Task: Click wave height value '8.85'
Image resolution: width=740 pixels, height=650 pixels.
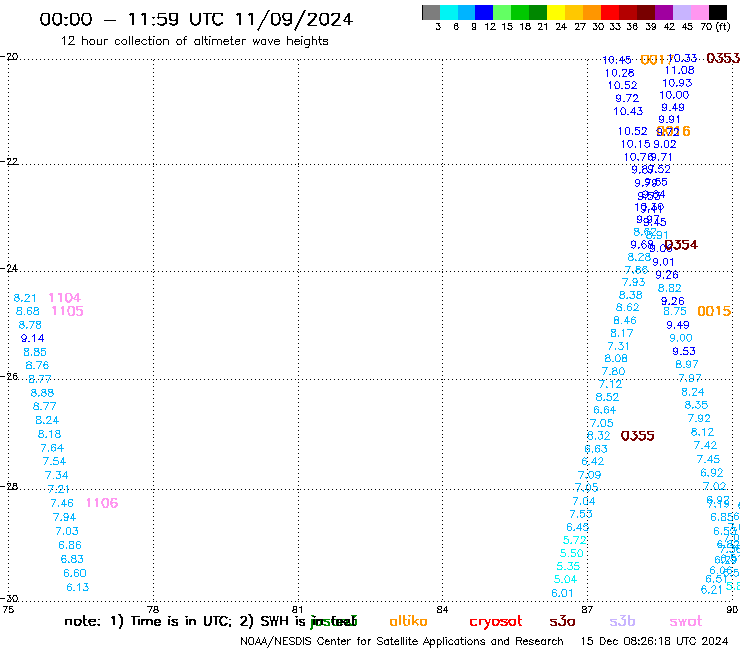Action: pos(35,352)
